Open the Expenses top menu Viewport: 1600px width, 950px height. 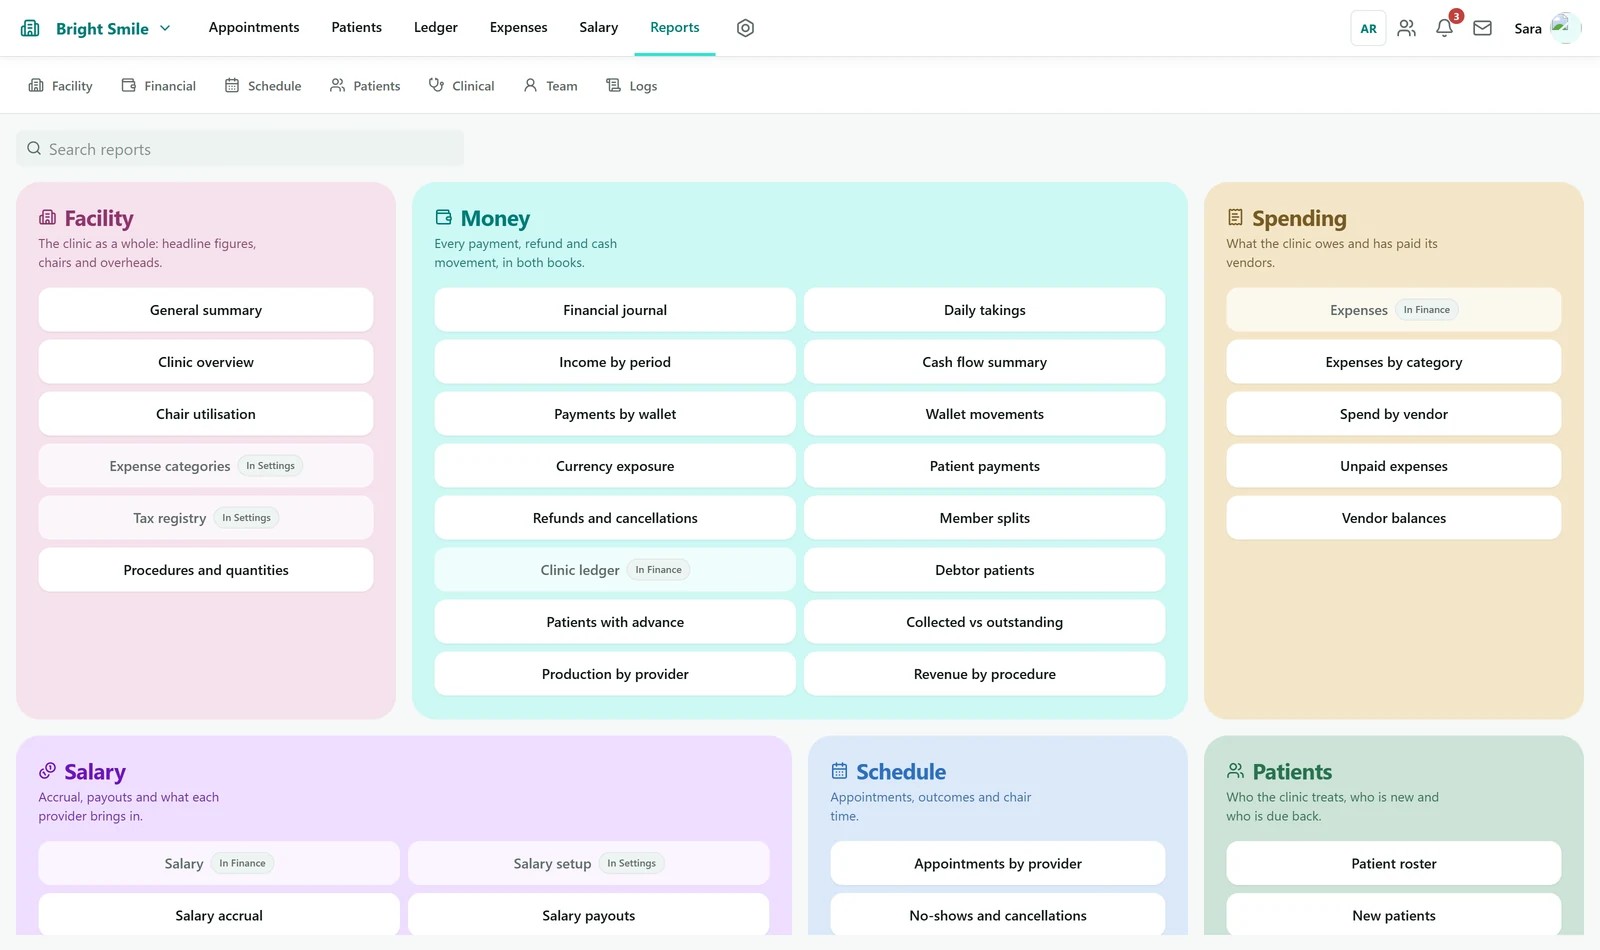(x=518, y=27)
